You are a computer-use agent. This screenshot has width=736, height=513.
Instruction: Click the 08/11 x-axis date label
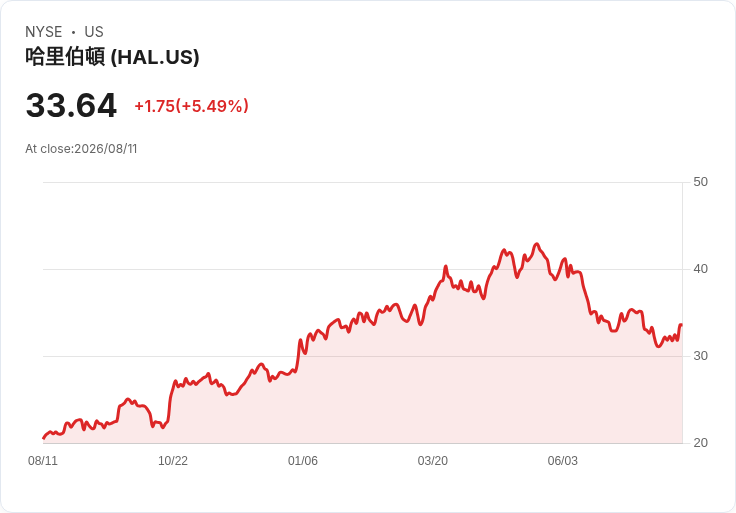[43, 460]
